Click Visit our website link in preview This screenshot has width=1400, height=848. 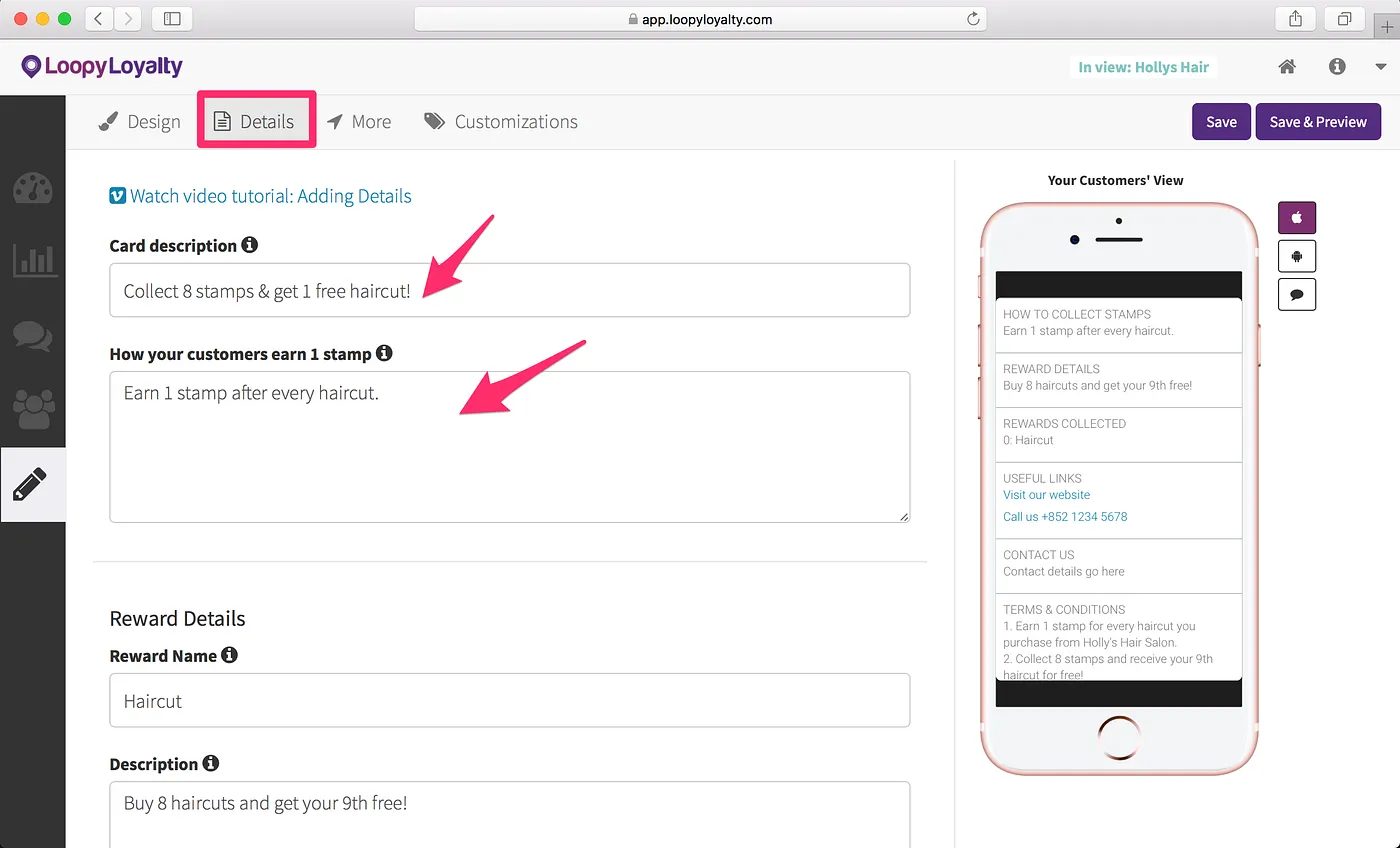point(1046,495)
